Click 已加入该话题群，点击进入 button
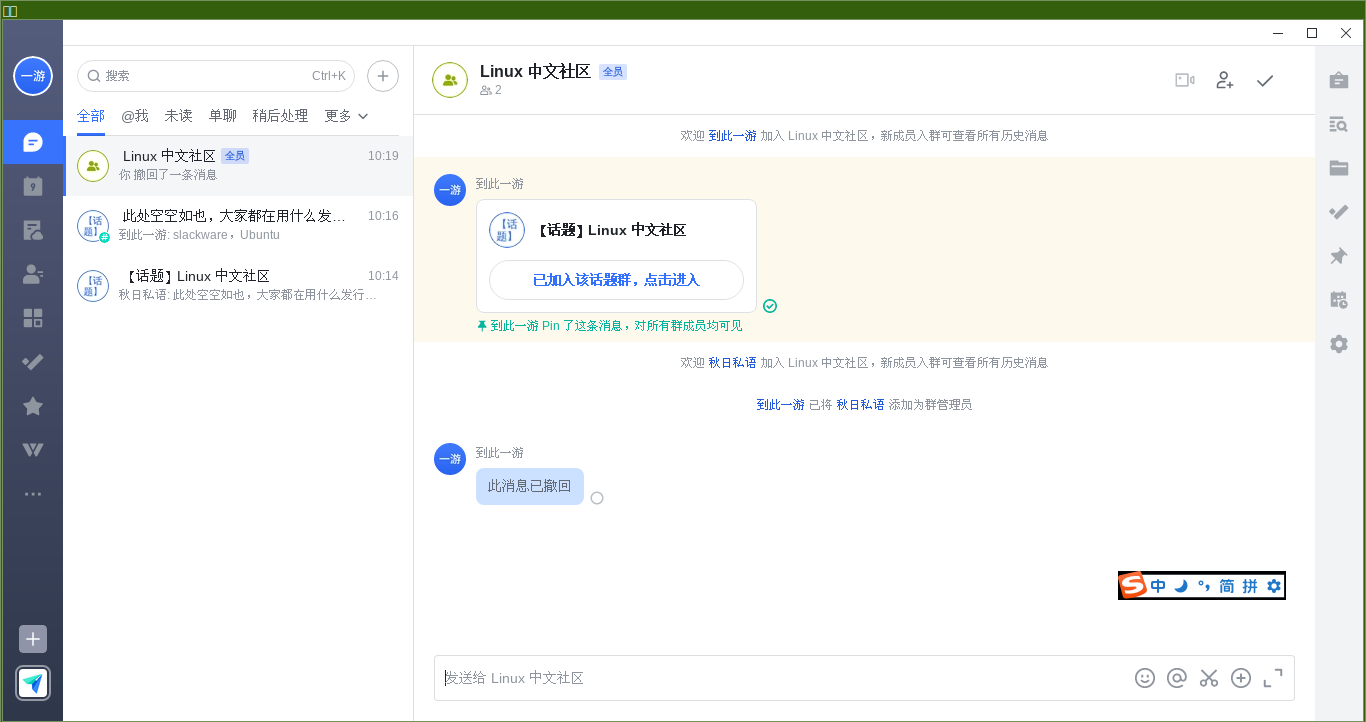 coord(616,280)
